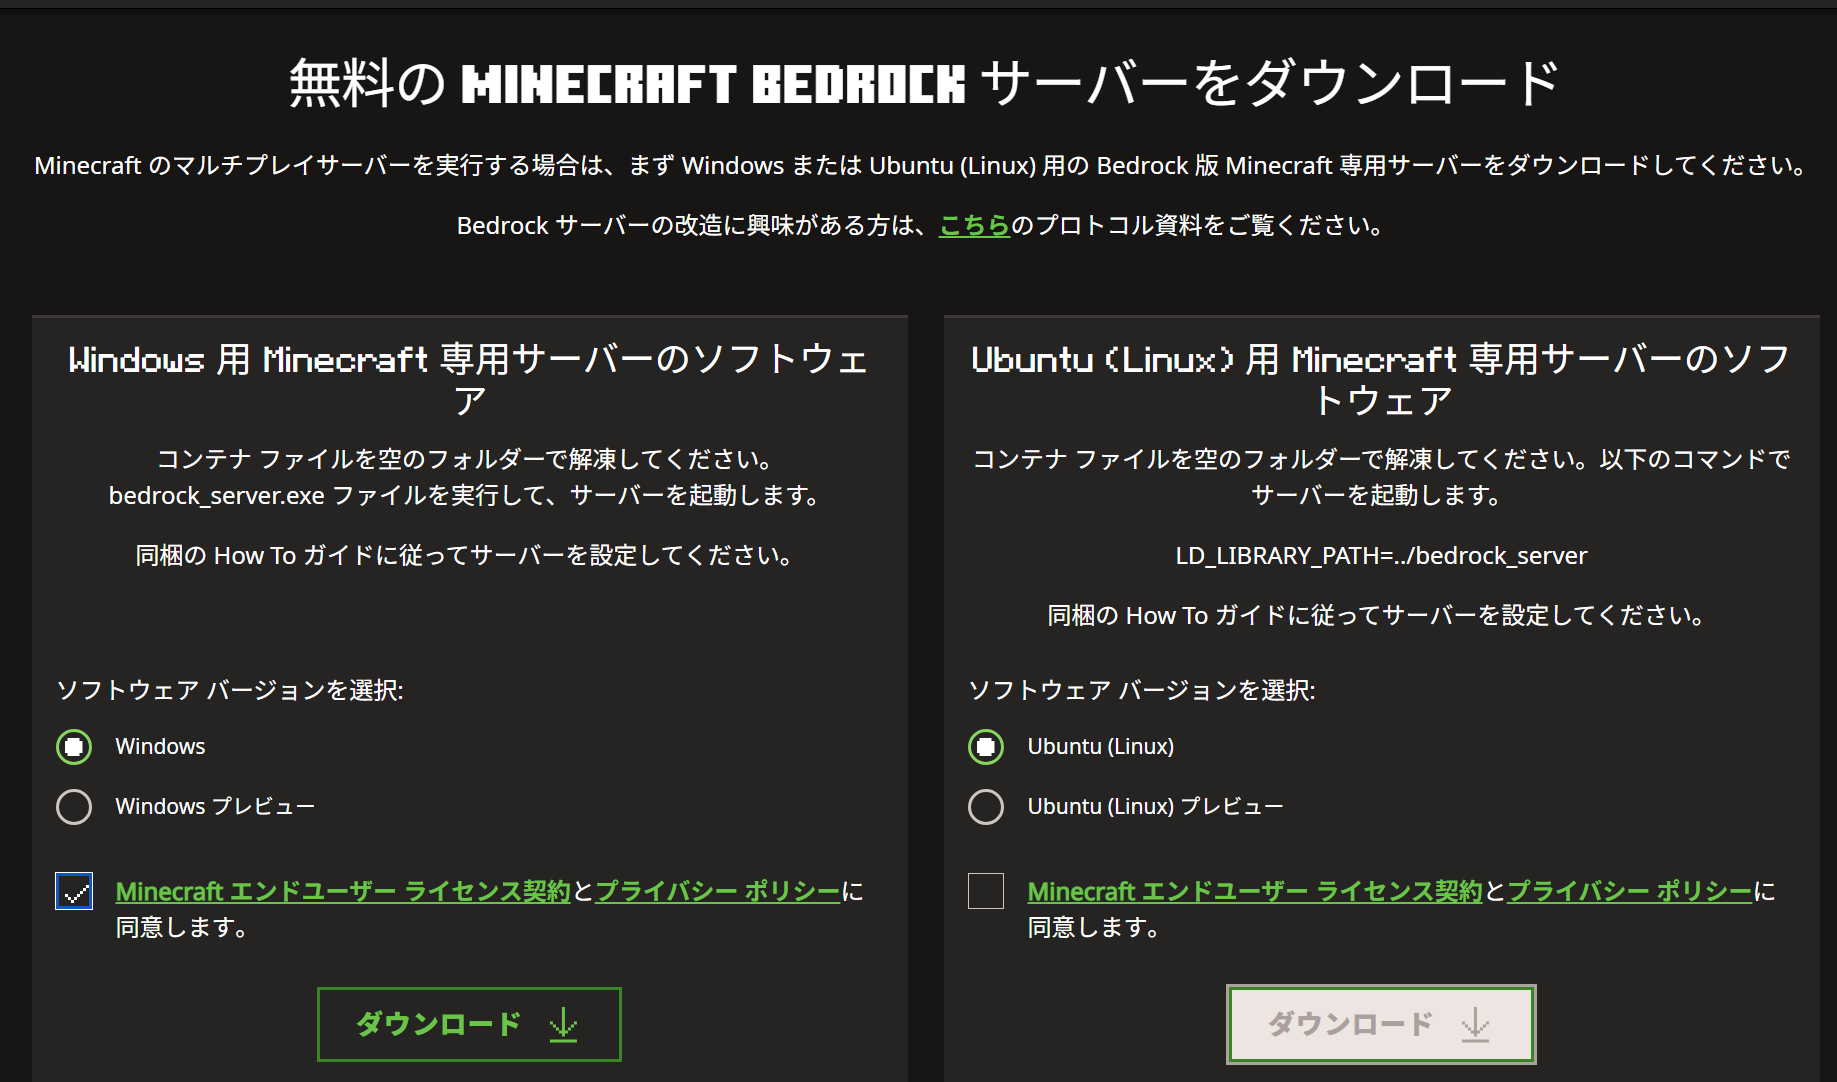1837x1082 pixels.
Task: Select the Windows プレビュー radio option
Action: click(x=74, y=807)
